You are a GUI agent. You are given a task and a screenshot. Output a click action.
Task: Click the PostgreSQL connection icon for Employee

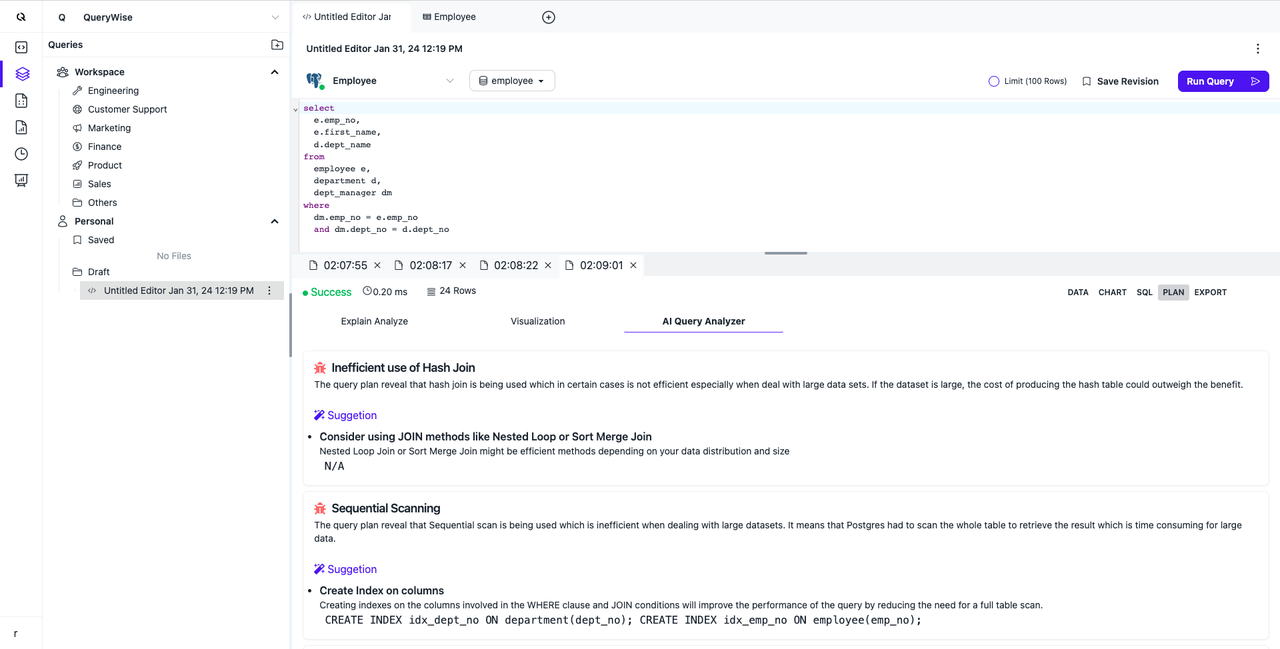point(315,81)
